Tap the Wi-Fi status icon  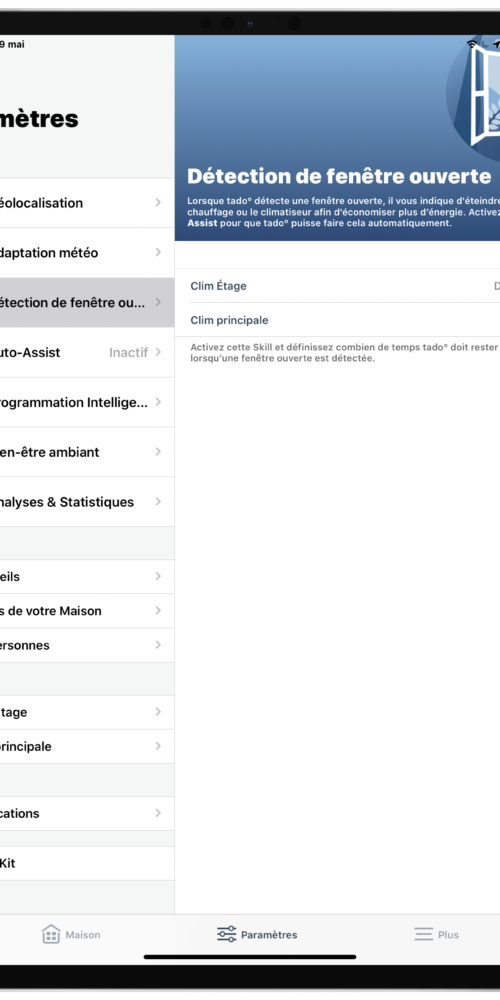[x=472, y=44]
